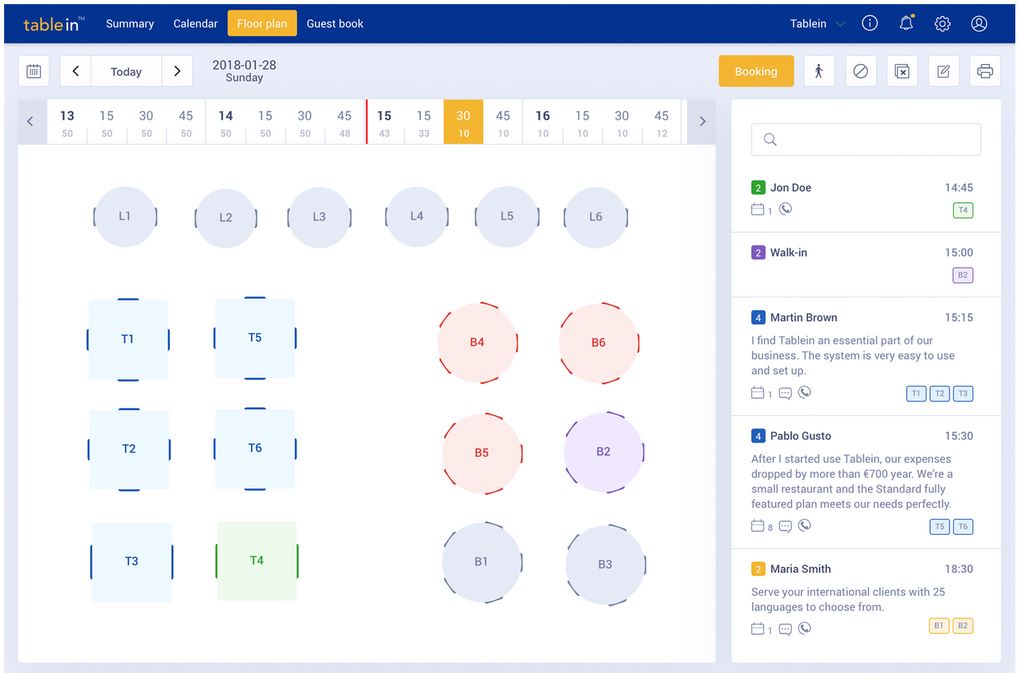Click the Booking button
This screenshot has width=1018, height=673.
click(756, 71)
